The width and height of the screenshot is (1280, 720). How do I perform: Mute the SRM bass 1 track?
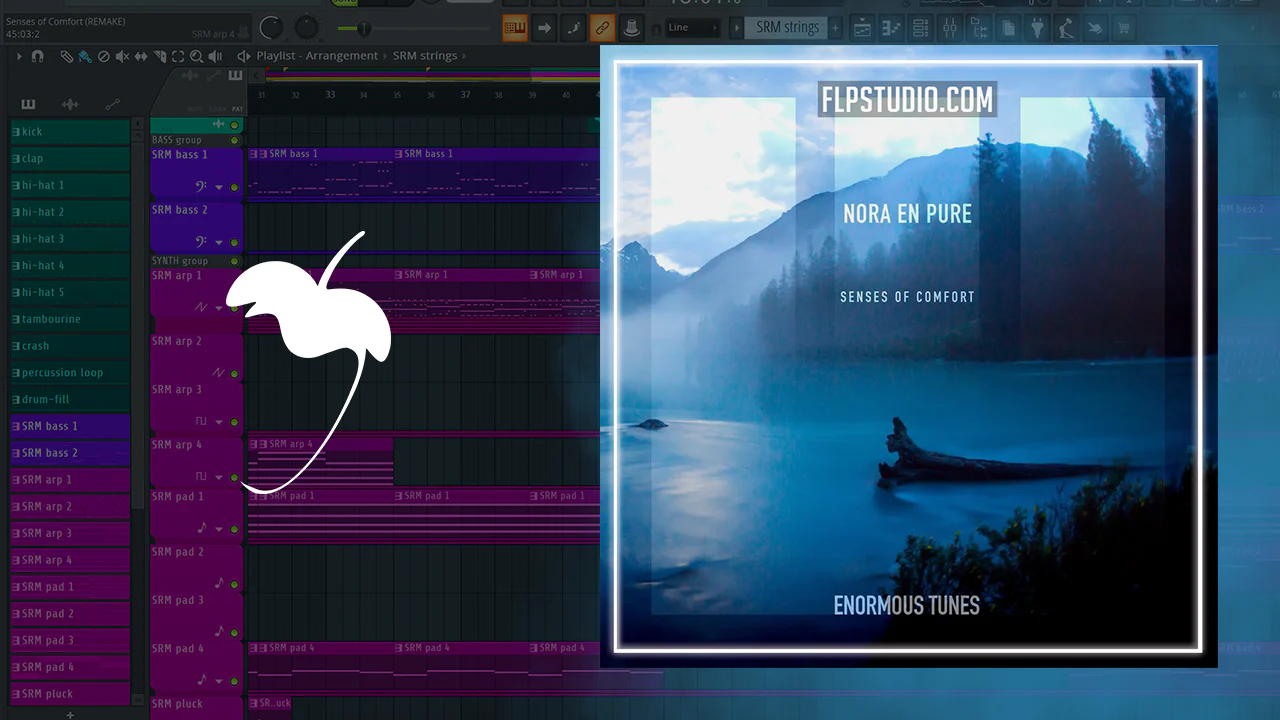coord(235,187)
